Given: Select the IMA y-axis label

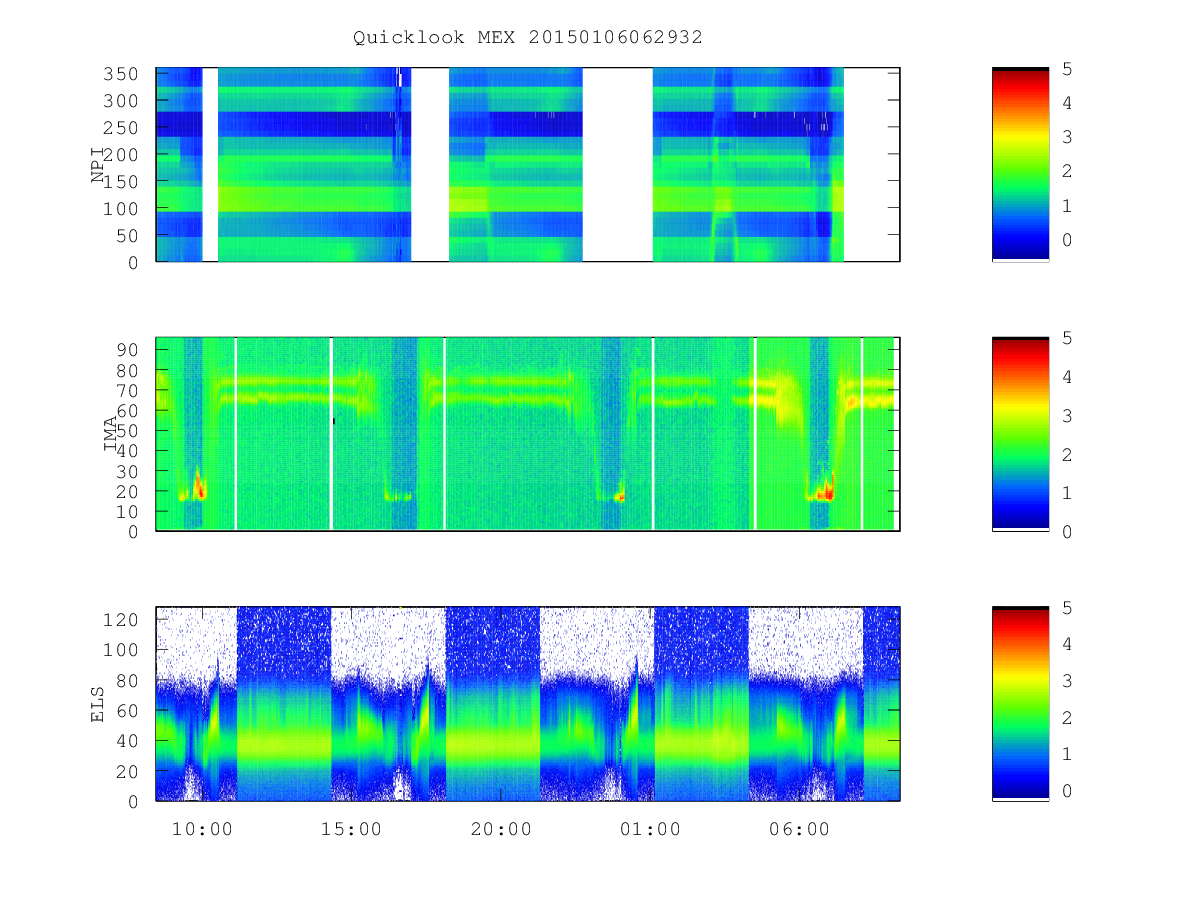Looking at the screenshot, I should (x=111, y=434).
